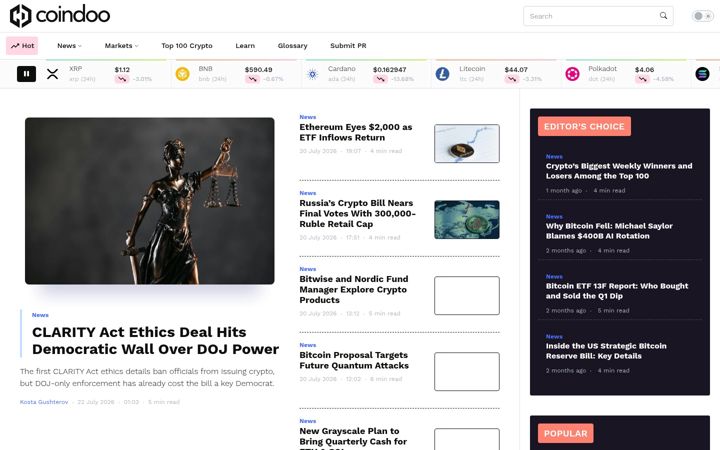This screenshot has height=450, width=720.
Task: Open Bitcoin Proposal article blank thumbnail
Action: [467, 371]
